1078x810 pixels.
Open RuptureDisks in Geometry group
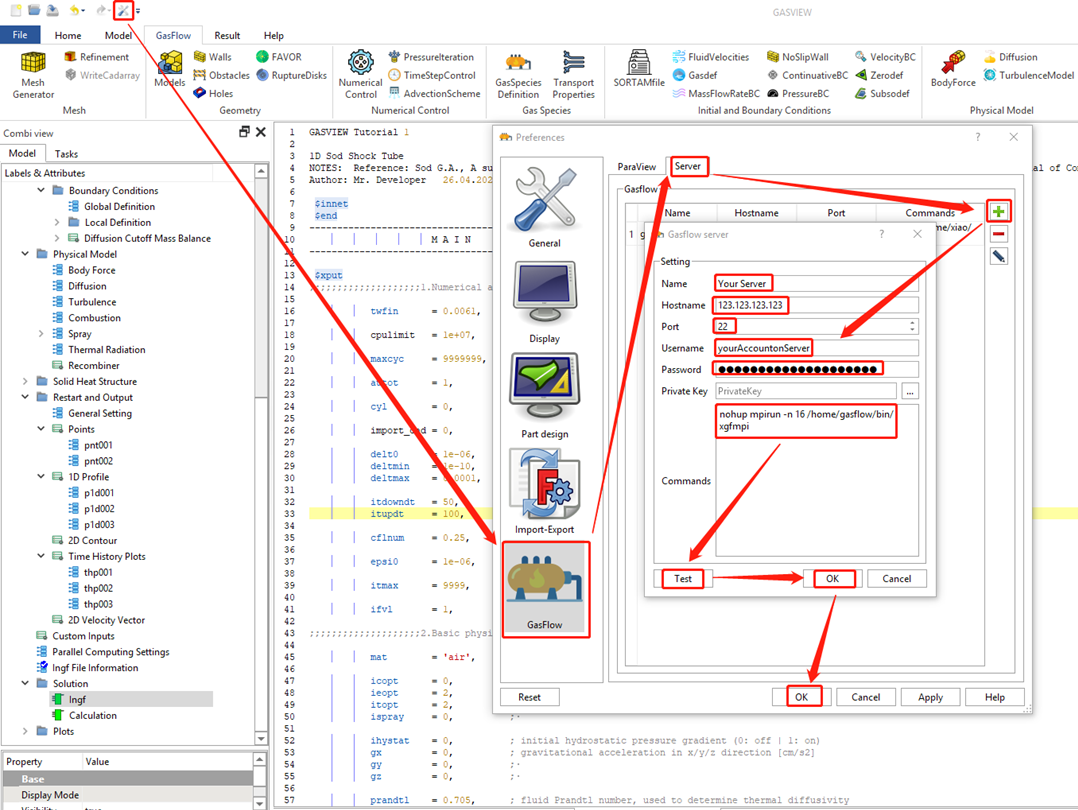pos(291,75)
